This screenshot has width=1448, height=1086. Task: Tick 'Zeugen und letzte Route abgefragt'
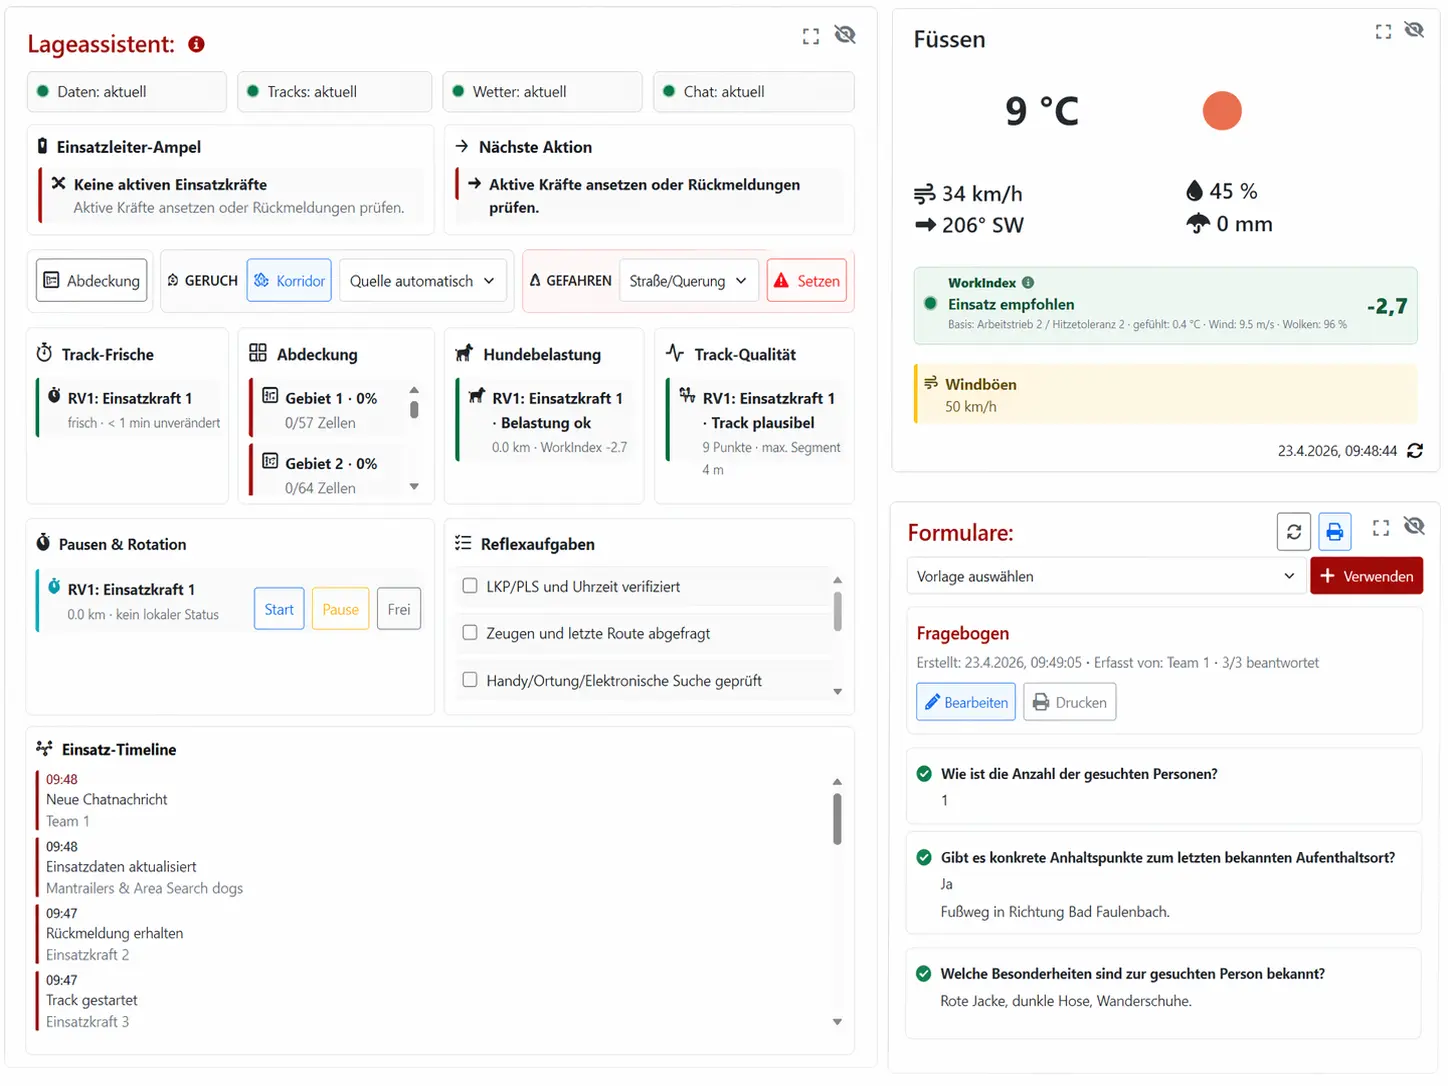coord(470,633)
